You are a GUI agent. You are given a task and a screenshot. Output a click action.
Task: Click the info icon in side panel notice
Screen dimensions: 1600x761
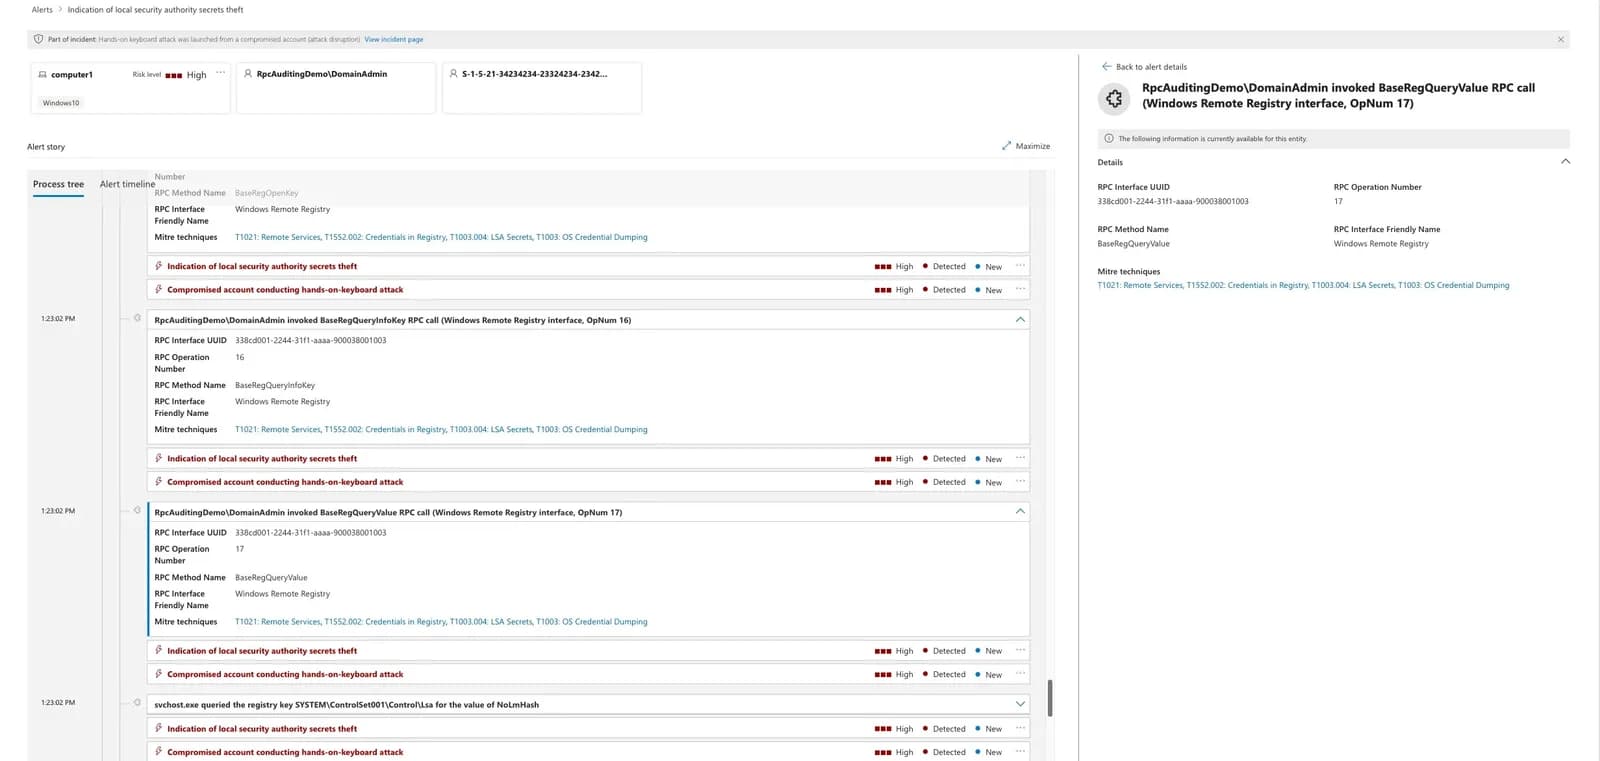[x=1108, y=139]
